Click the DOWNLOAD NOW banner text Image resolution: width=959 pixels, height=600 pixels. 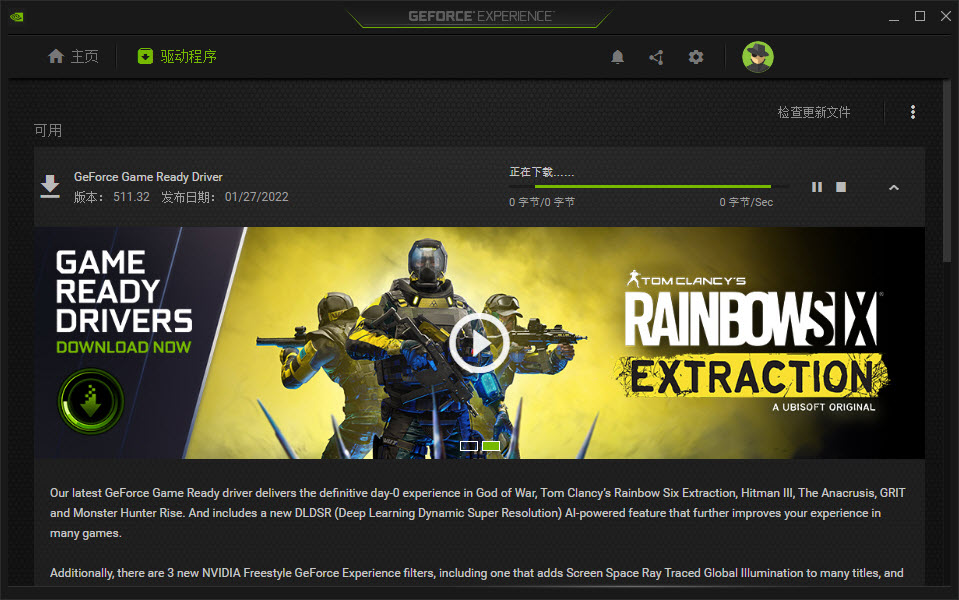[x=124, y=347]
